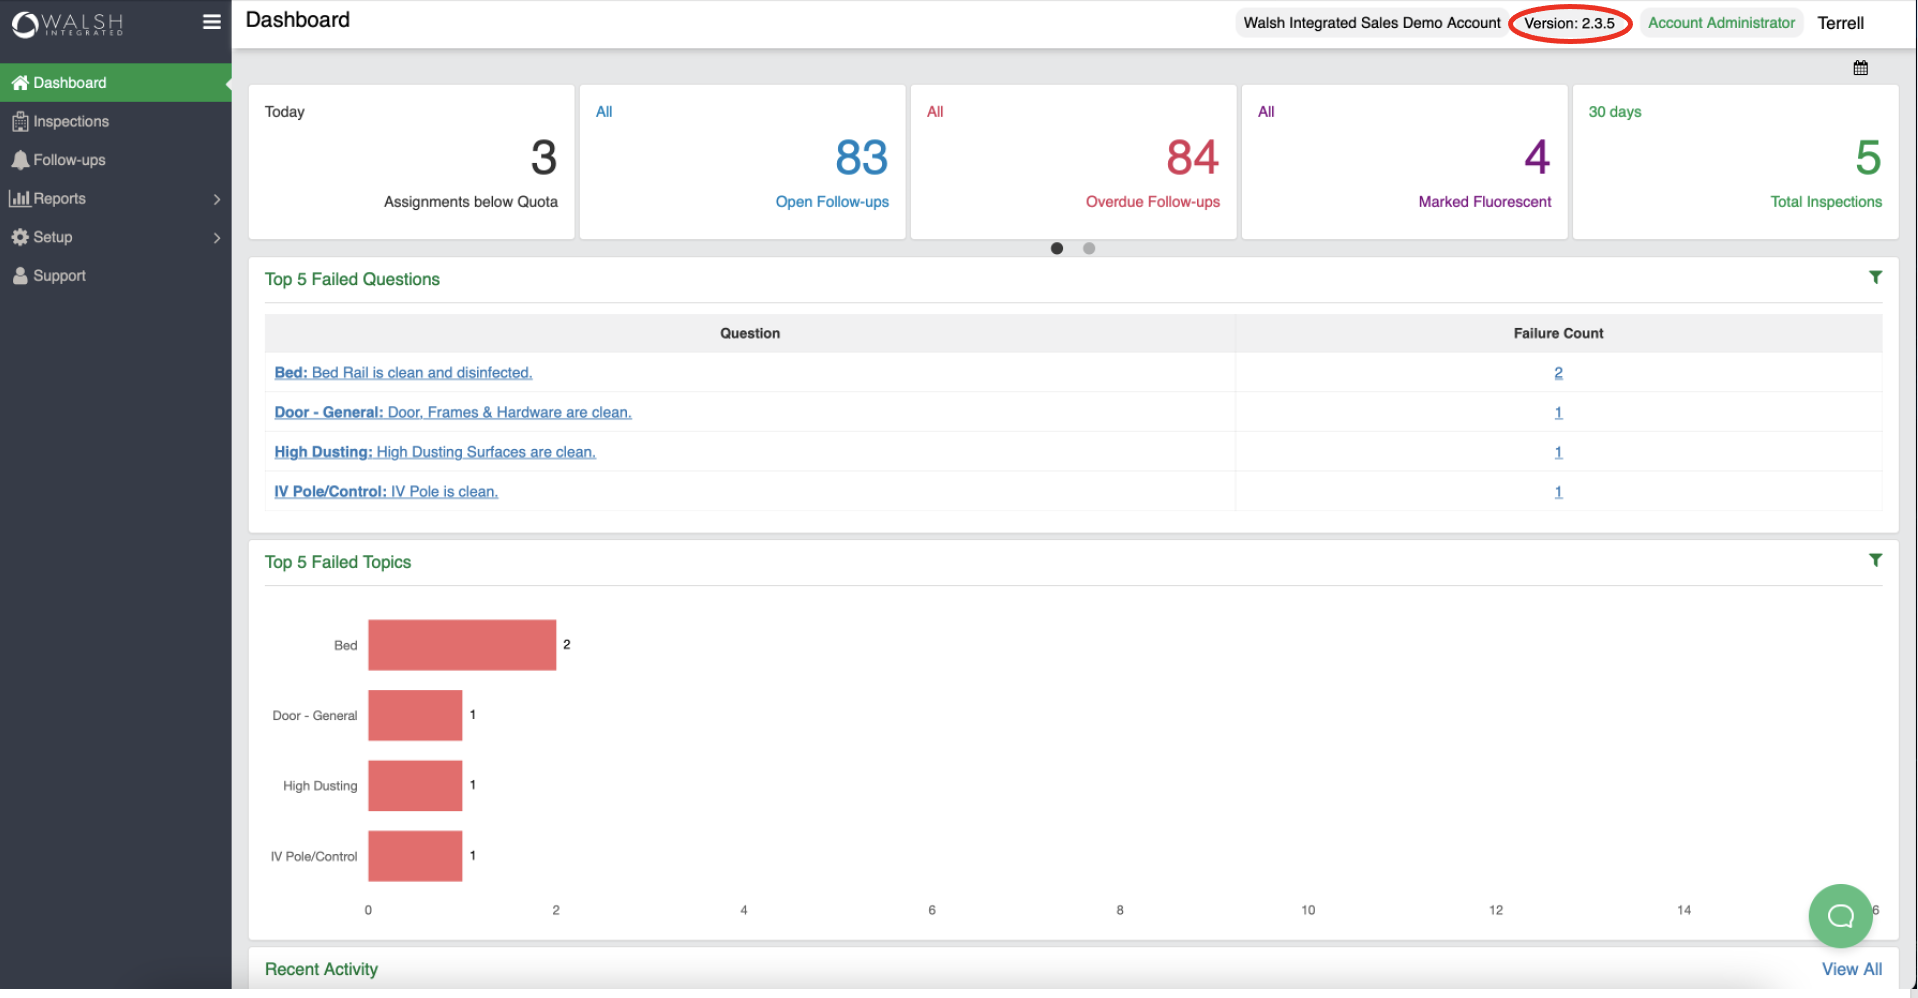Viewport: 1918px width, 998px height.
Task: Open the Open Follow-ups card link
Action: click(x=832, y=201)
